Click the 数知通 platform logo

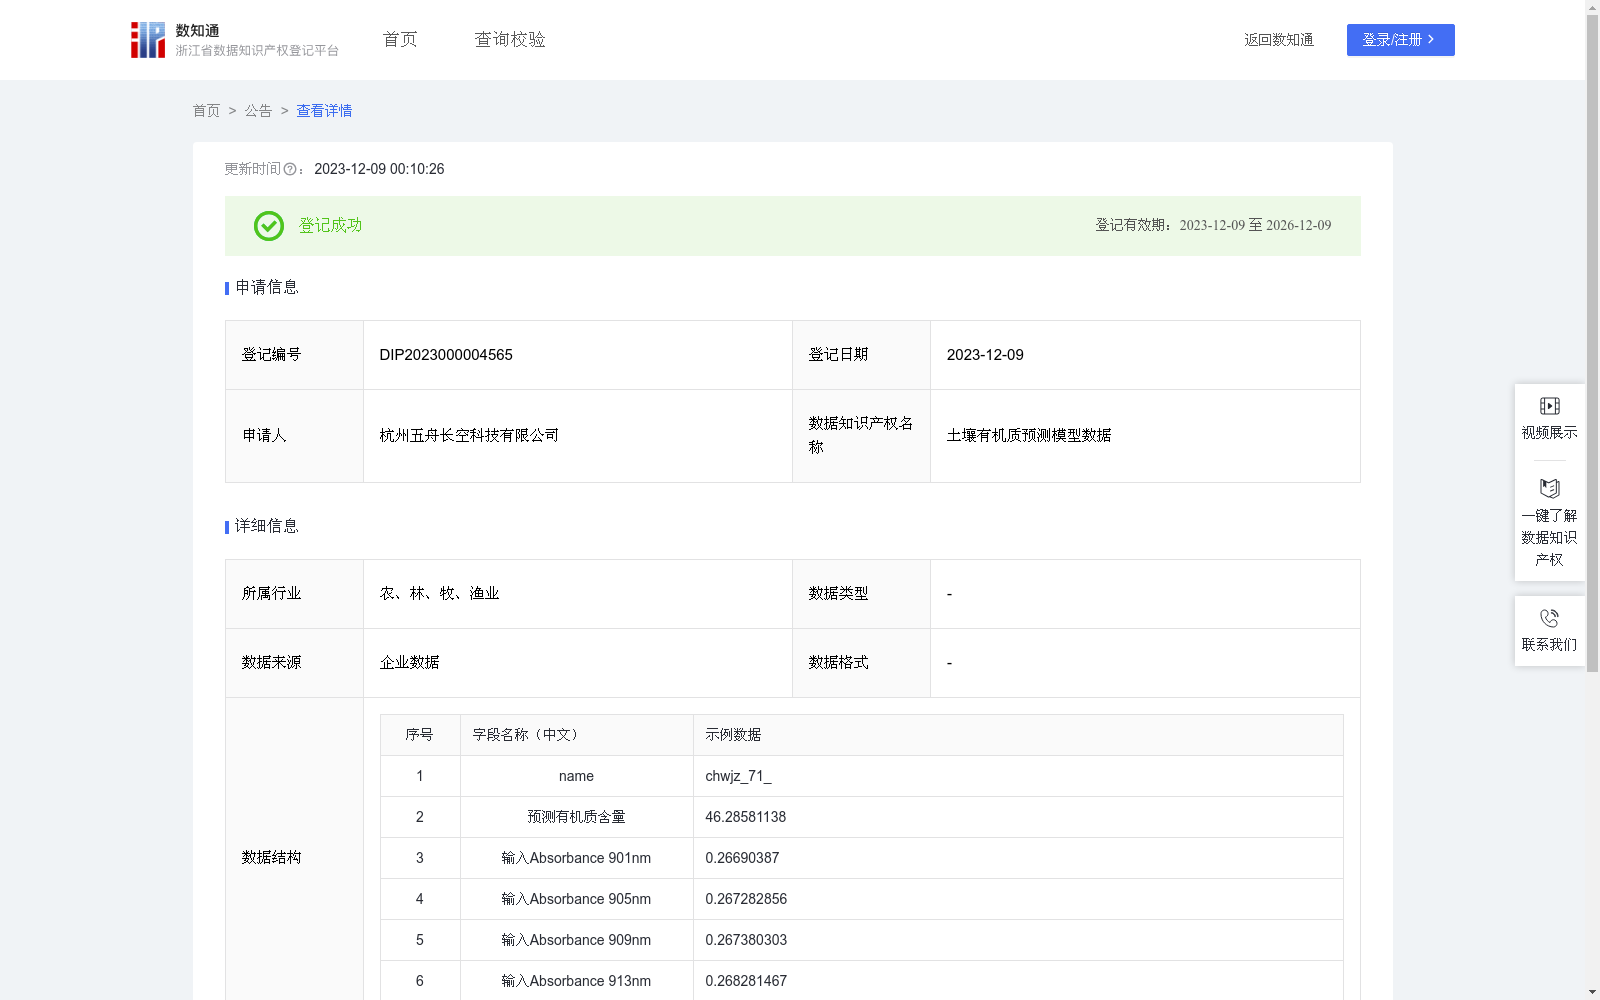235,40
